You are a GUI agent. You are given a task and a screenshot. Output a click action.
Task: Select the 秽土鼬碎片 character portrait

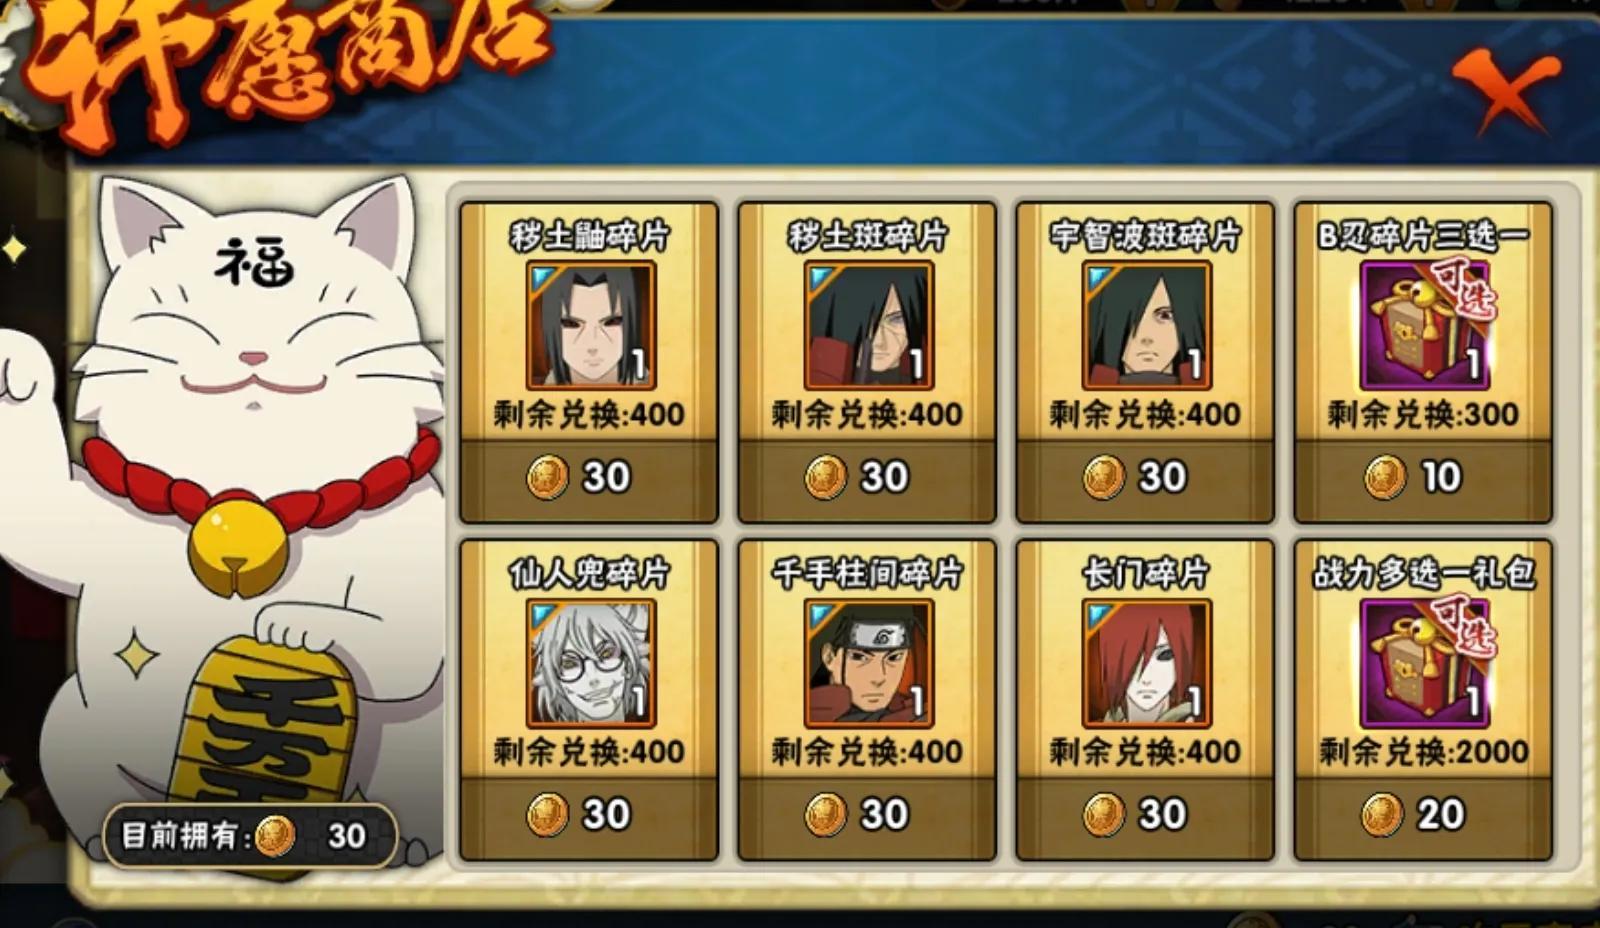590,326
